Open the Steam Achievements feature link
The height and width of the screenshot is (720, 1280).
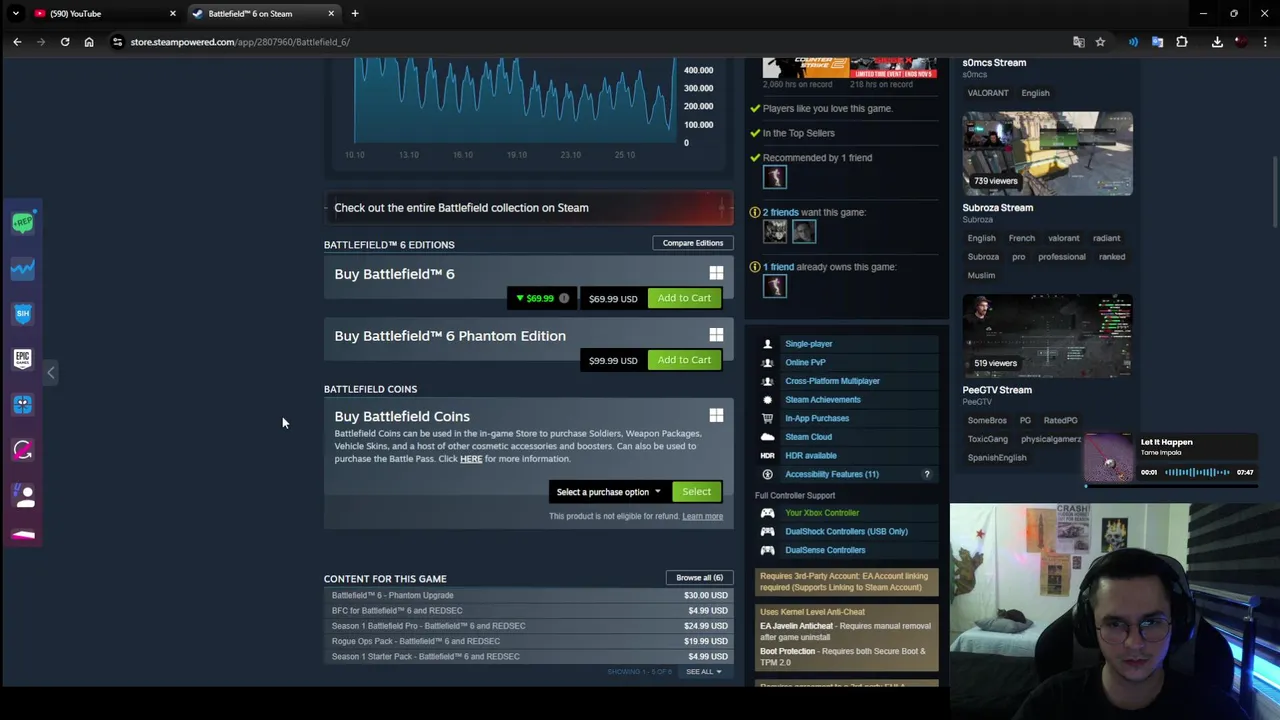(x=822, y=400)
